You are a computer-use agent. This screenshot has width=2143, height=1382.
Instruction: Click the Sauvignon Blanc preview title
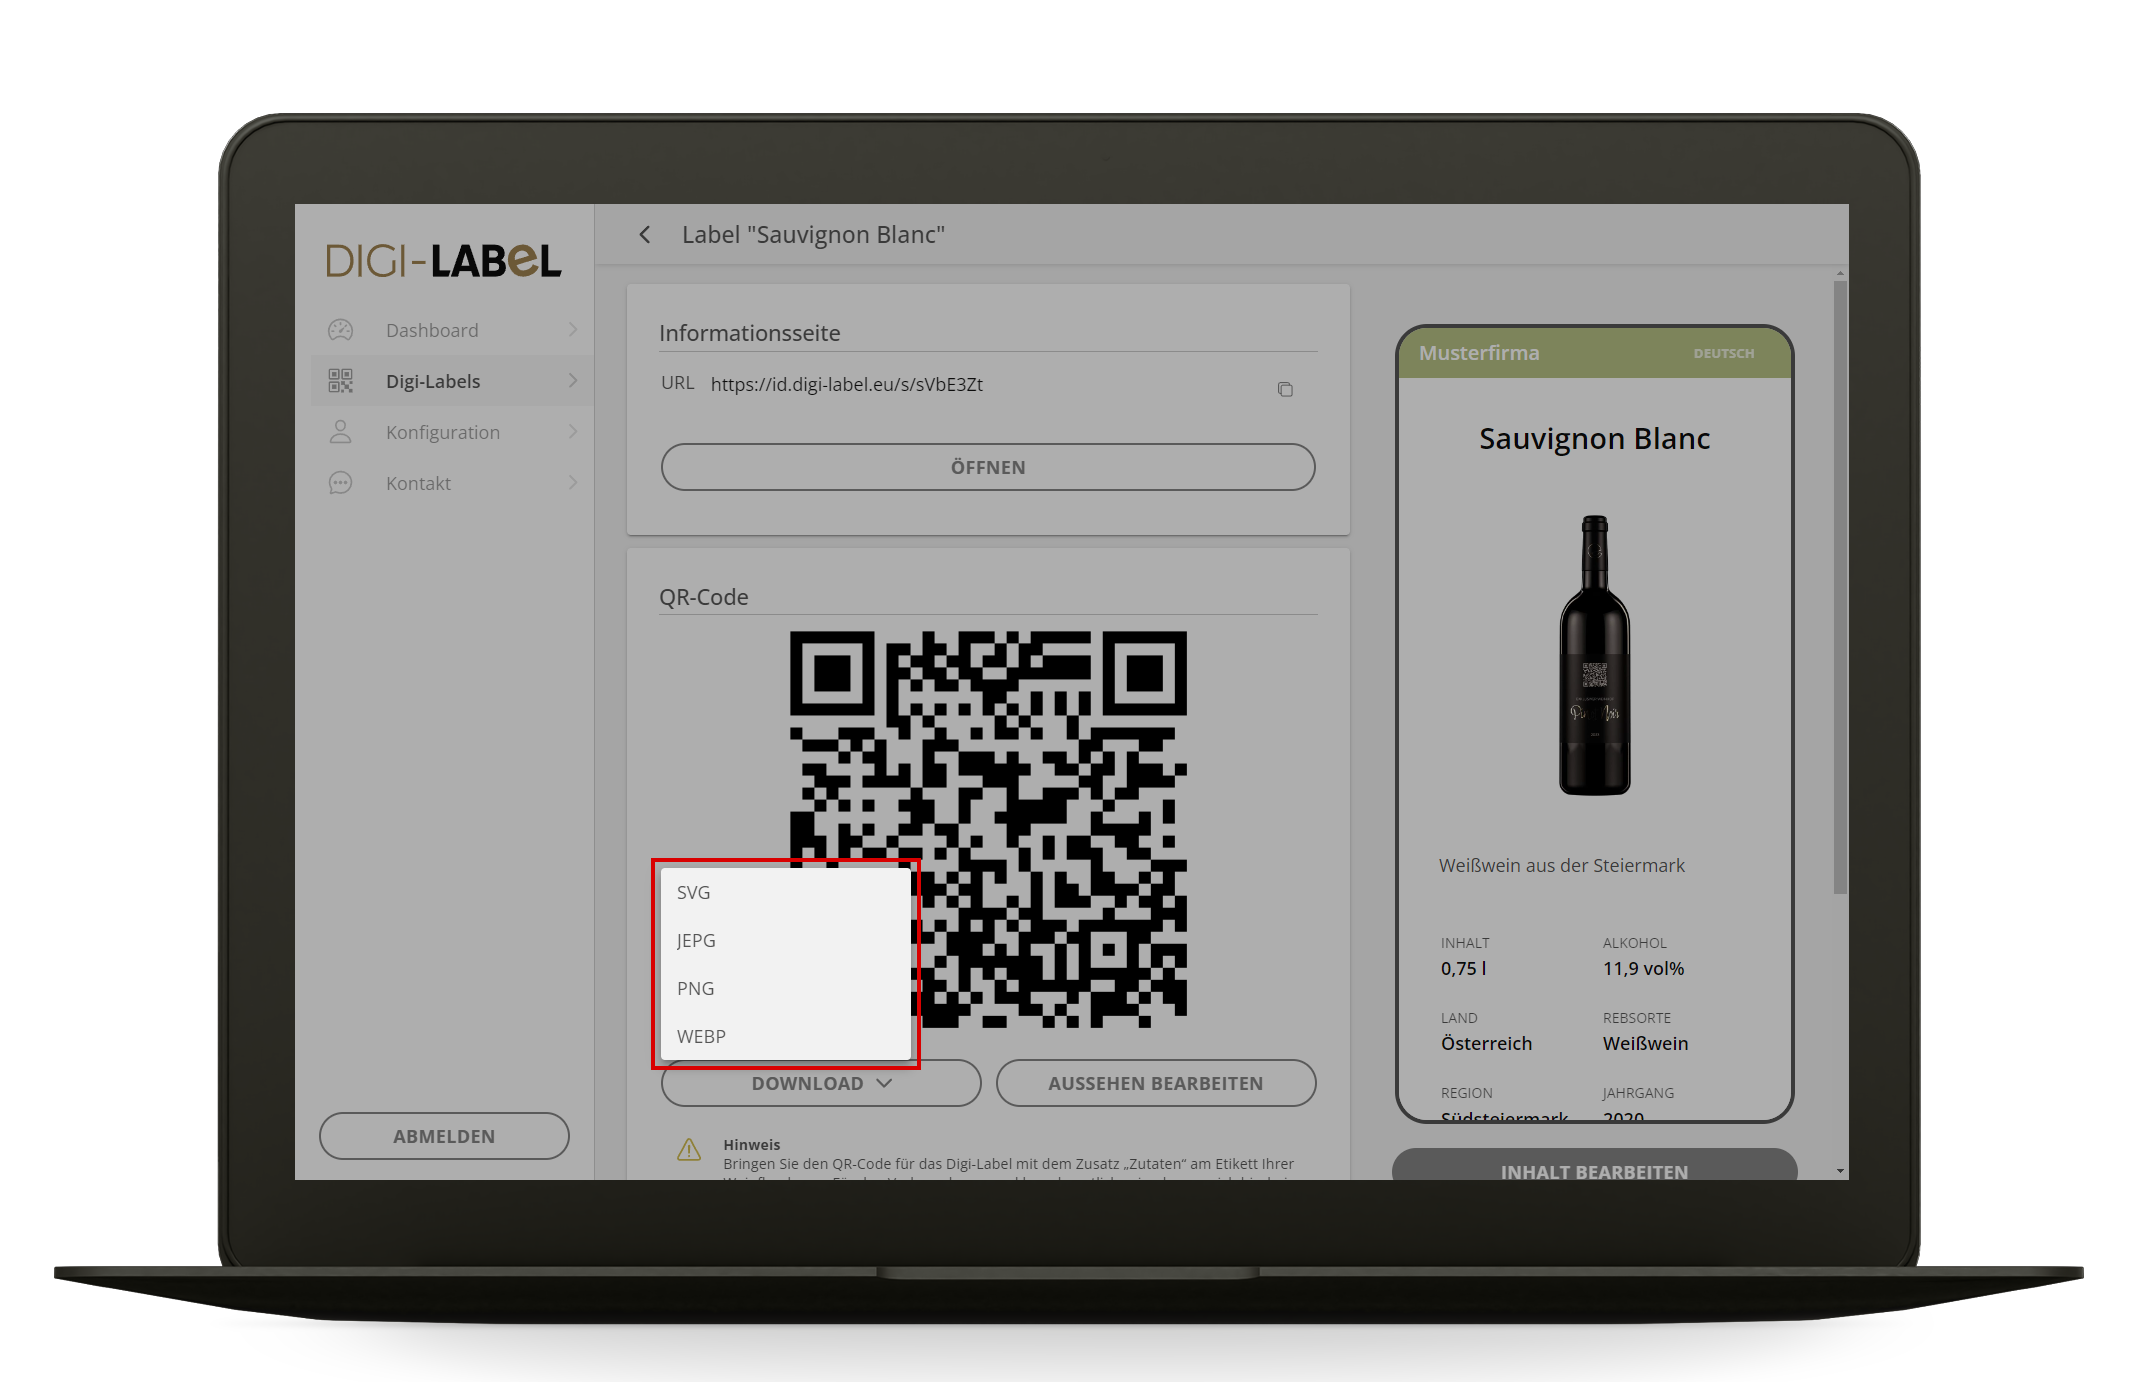[x=1595, y=439]
